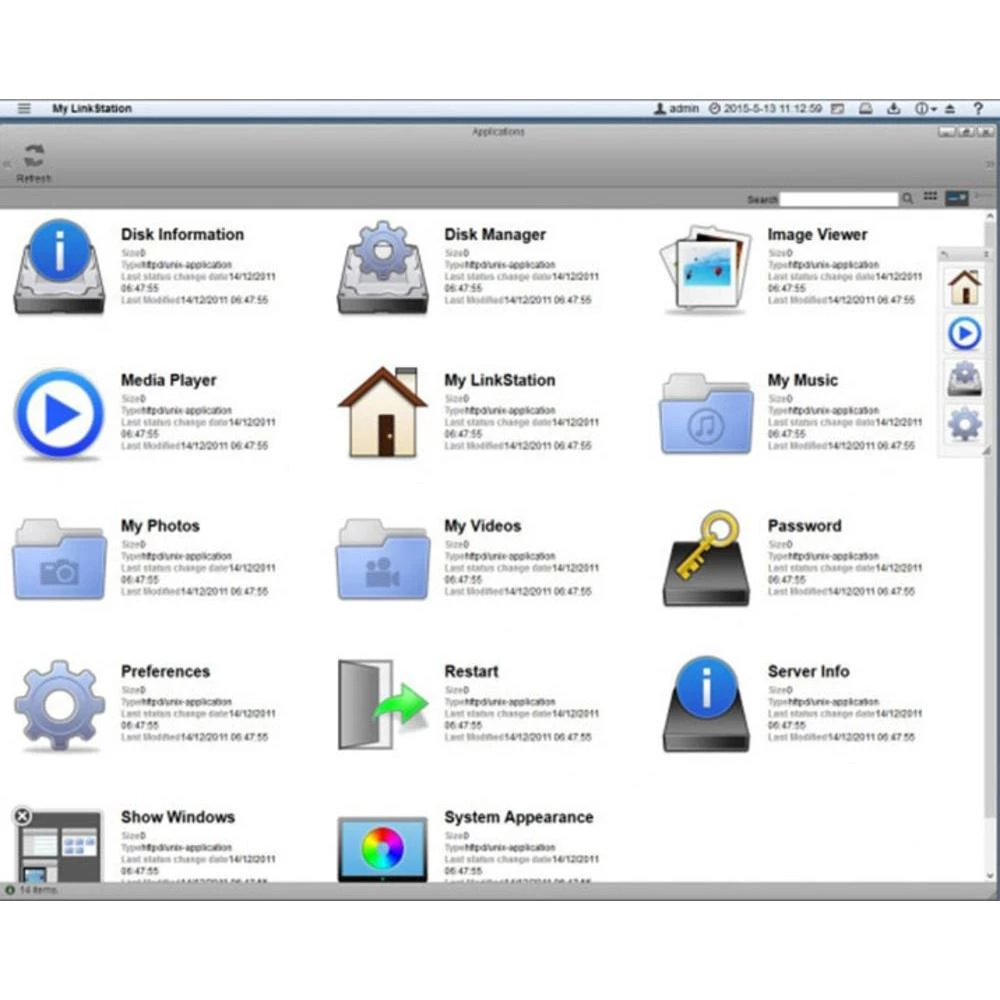Viewport: 1000px width, 1000px height.
Task: Switch to grid icon view
Action: tap(930, 198)
